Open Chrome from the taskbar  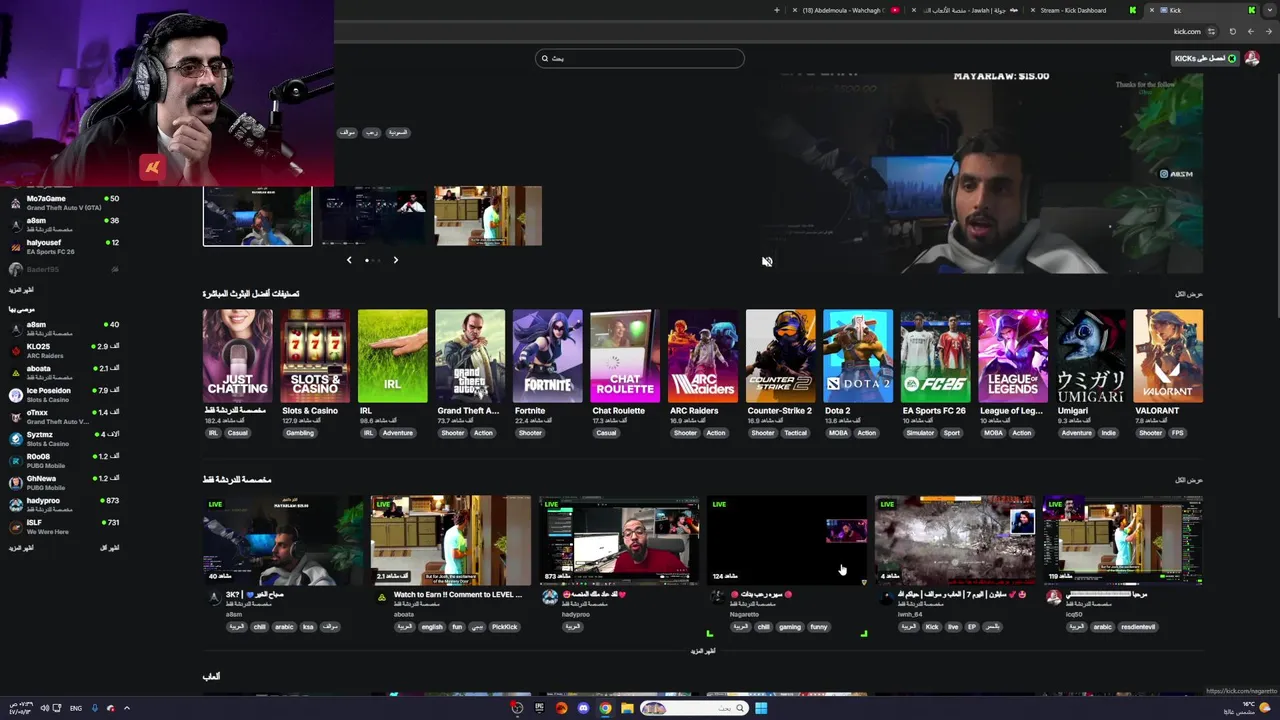pyautogui.click(x=605, y=708)
